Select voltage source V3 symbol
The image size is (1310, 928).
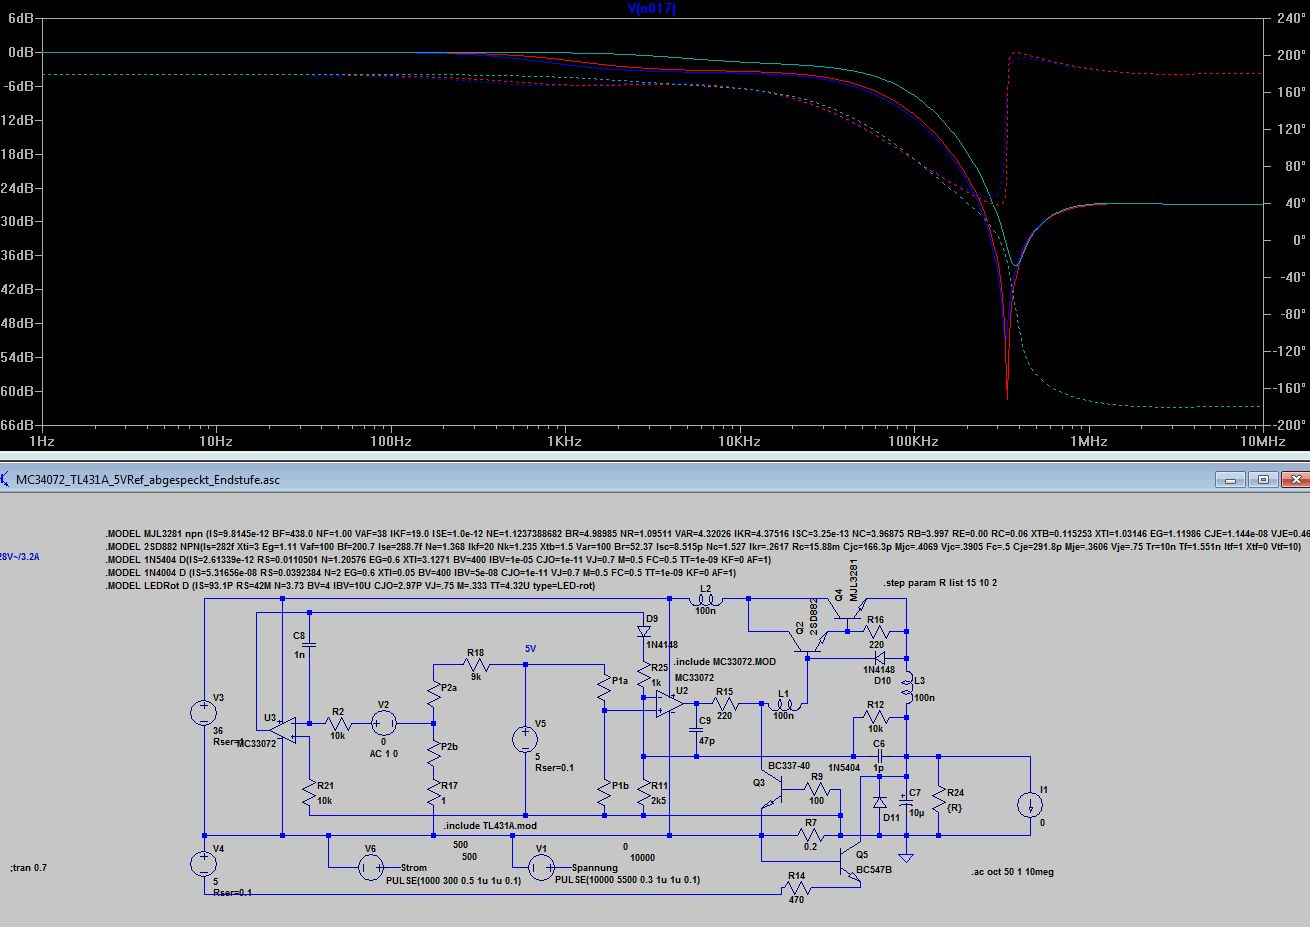click(204, 713)
